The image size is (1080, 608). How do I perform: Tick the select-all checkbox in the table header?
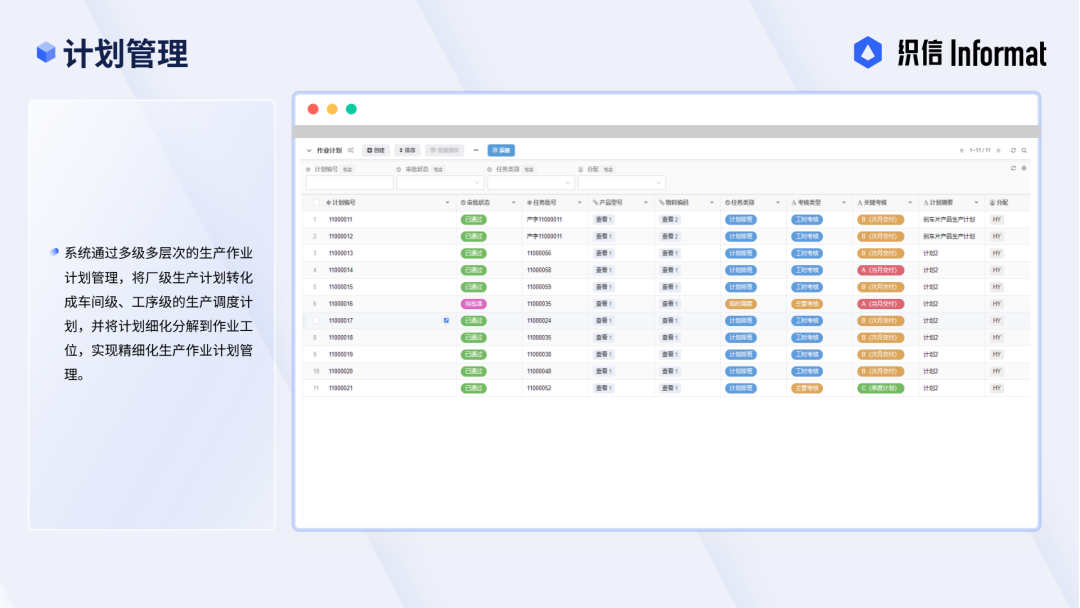click(316, 202)
